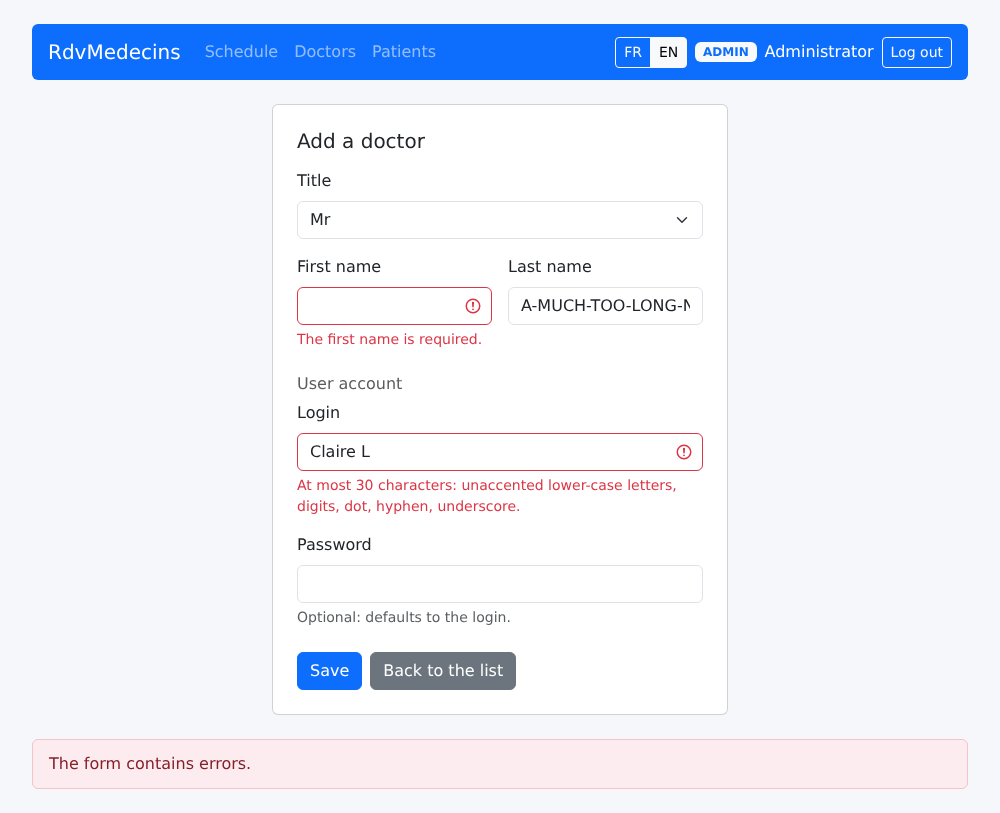Return with Back to the list
Viewport: 1000px width, 813px height.
pyautogui.click(x=443, y=671)
